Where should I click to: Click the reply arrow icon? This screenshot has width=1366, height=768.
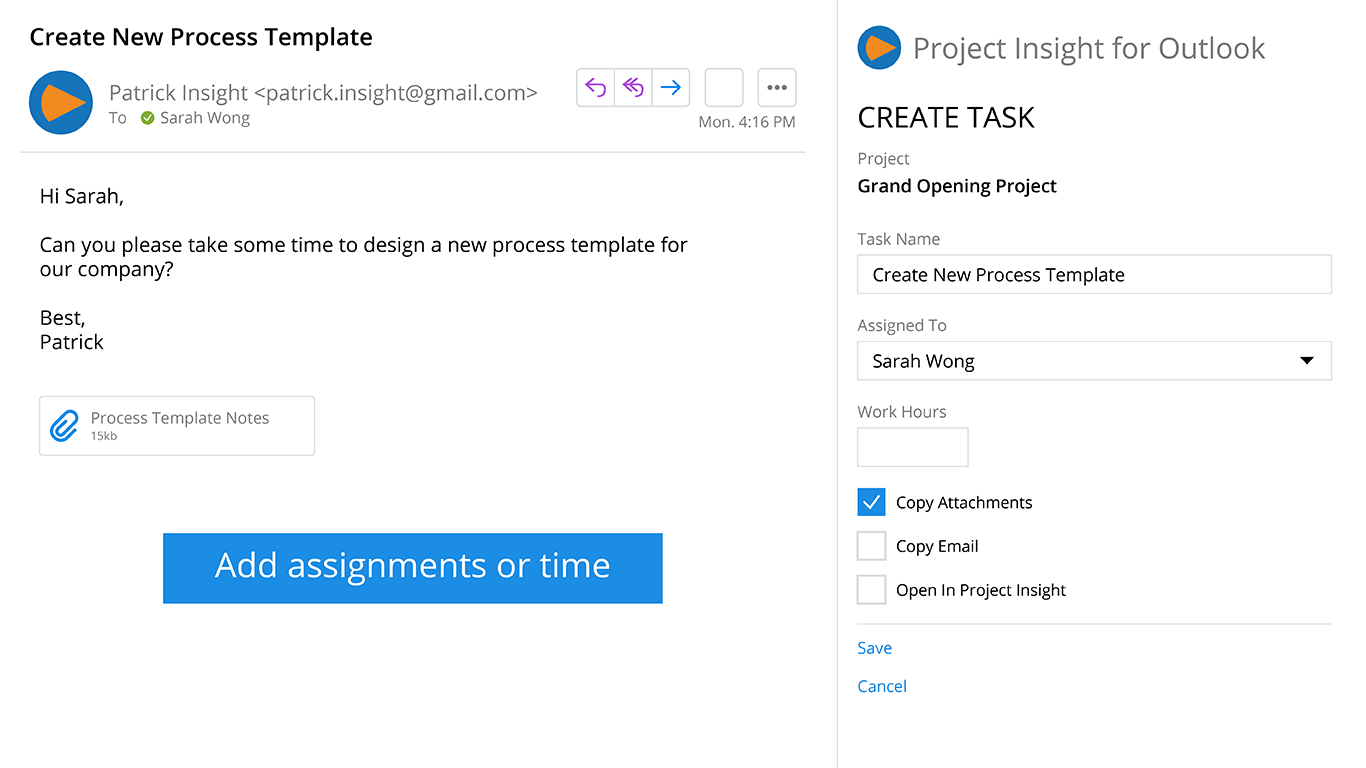596,88
